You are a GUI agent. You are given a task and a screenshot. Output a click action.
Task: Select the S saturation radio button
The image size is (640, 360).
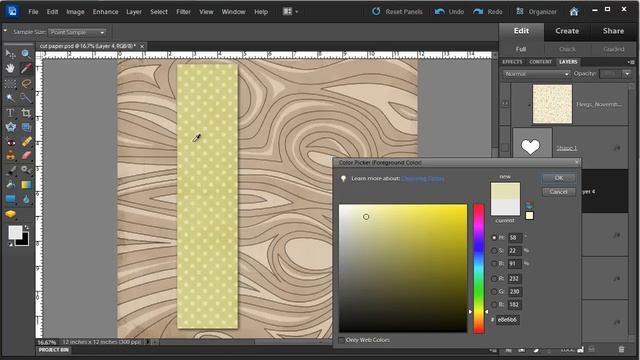coord(494,250)
